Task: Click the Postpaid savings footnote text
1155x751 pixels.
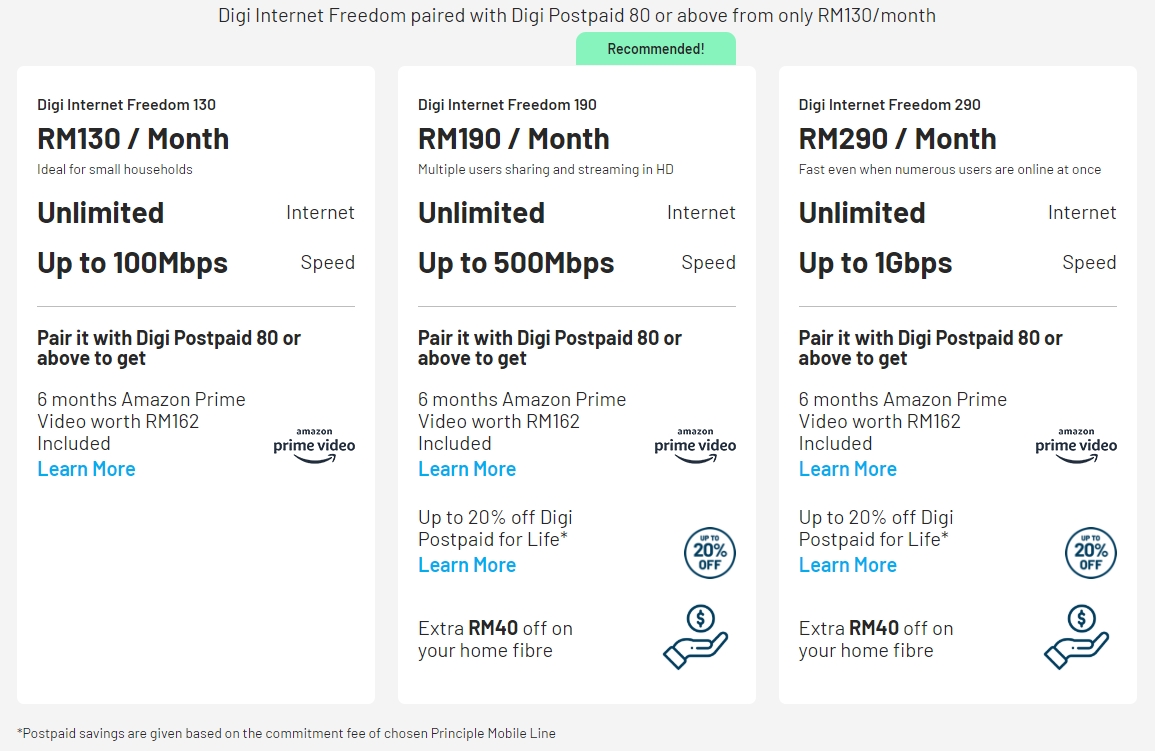Action: 286,733
